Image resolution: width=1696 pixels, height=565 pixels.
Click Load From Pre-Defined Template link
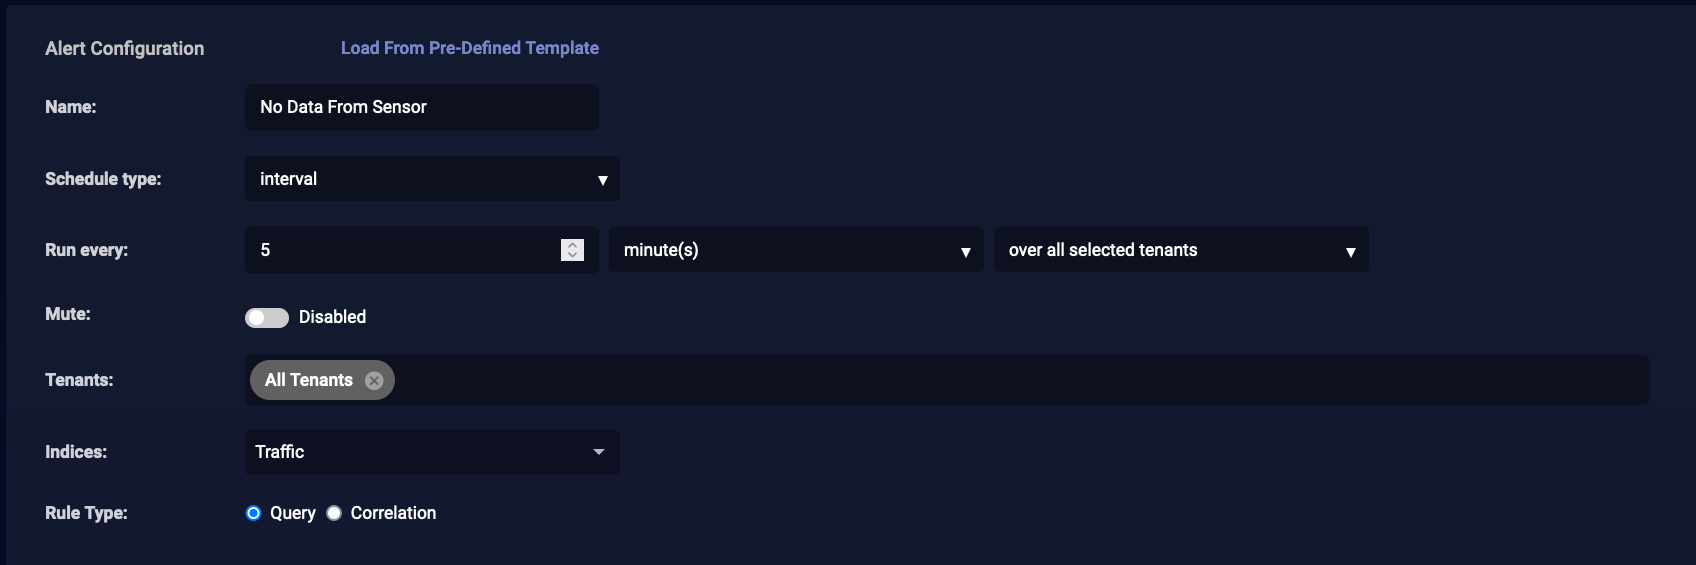click(470, 48)
